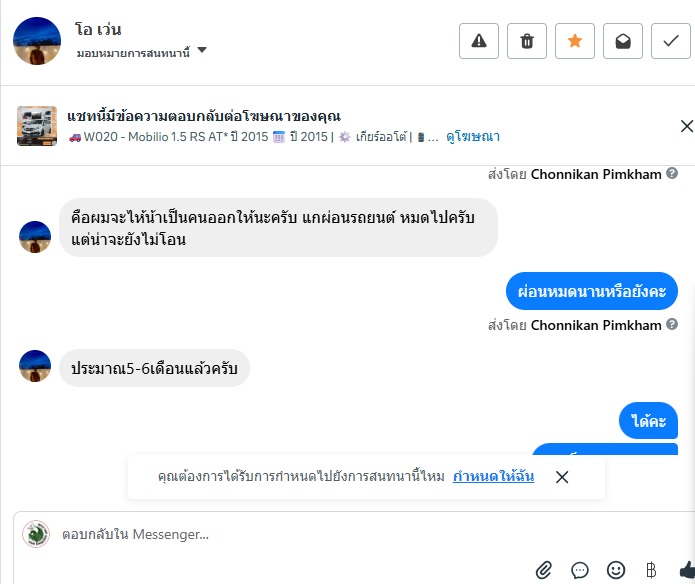Delete conversation with the trash icon

click(527, 41)
